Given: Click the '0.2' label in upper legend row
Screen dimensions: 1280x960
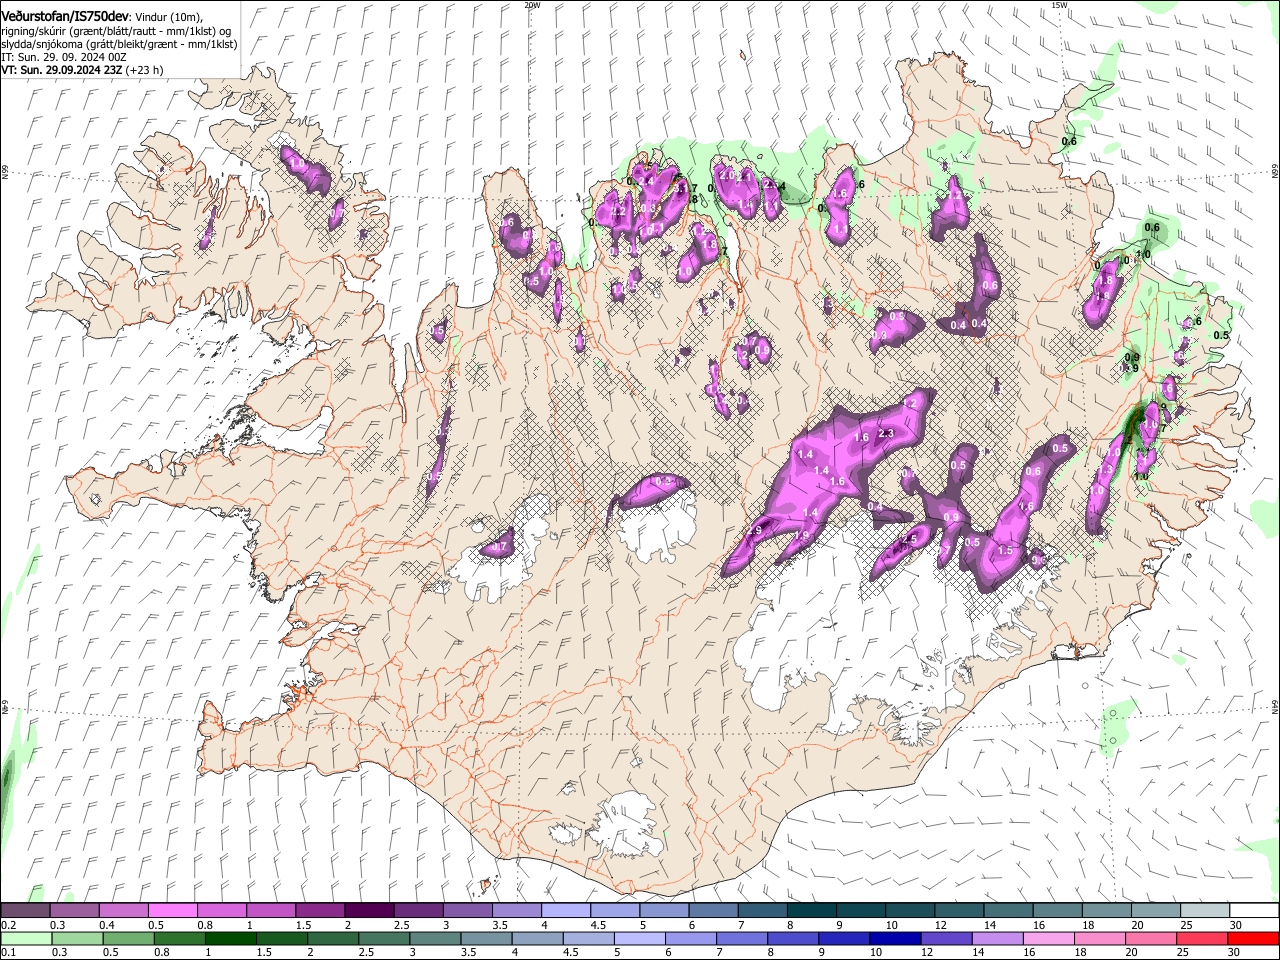Looking at the screenshot, I should [x=8, y=925].
